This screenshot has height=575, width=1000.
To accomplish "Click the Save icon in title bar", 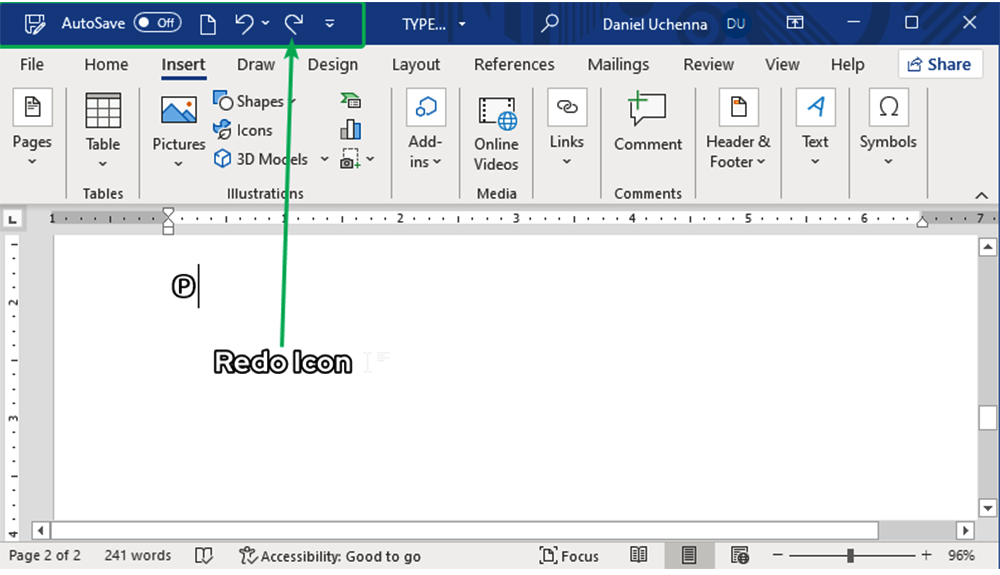I will (35, 23).
